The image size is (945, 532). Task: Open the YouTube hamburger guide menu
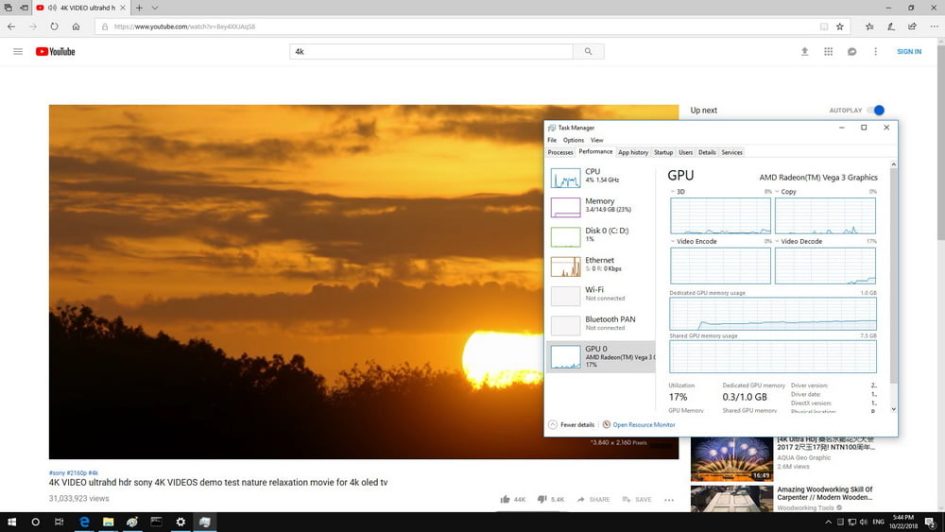click(x=17, y=51)
